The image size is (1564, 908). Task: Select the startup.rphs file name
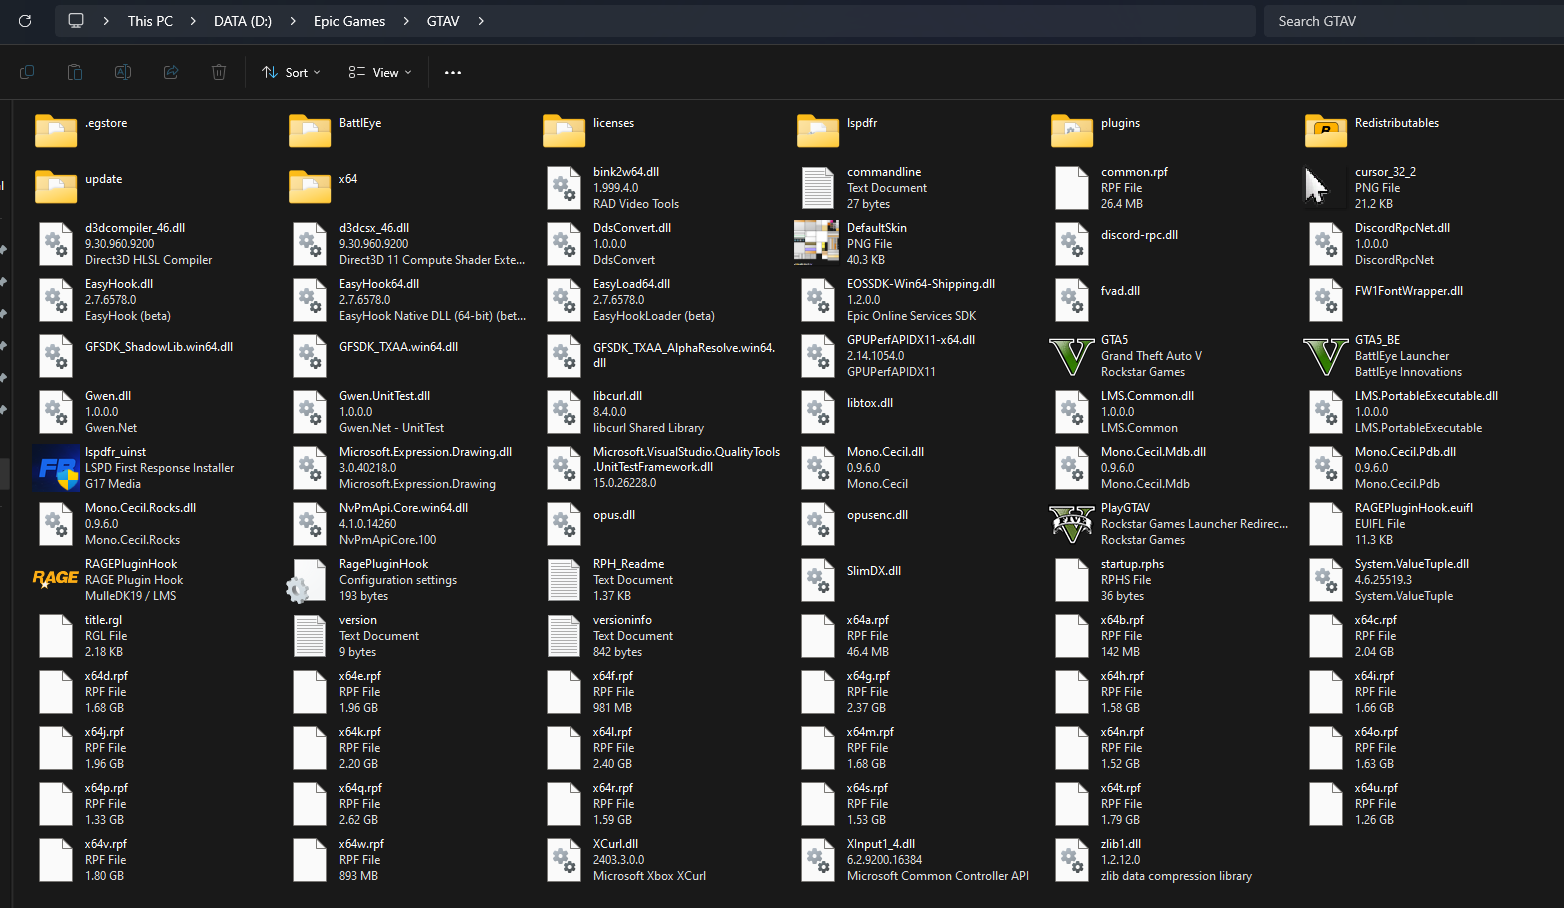(x=1132, y=564)
